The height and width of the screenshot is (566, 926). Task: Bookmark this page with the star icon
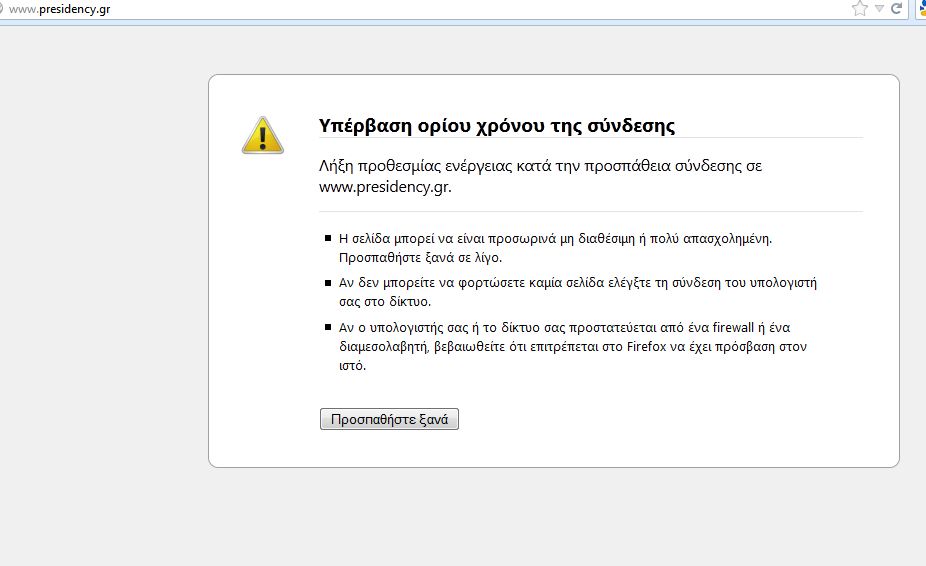859,9
